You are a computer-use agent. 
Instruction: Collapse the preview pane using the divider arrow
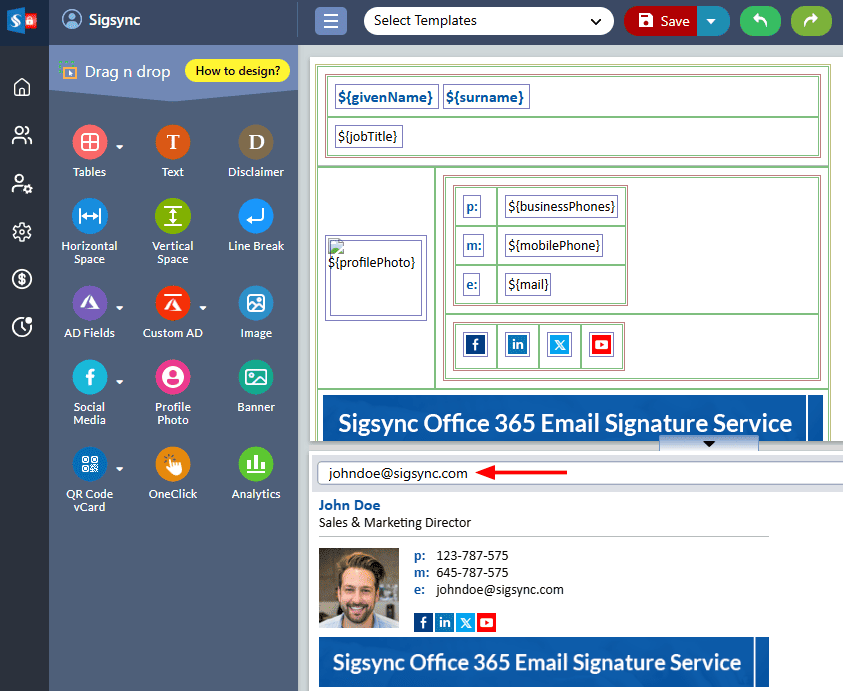709,443
